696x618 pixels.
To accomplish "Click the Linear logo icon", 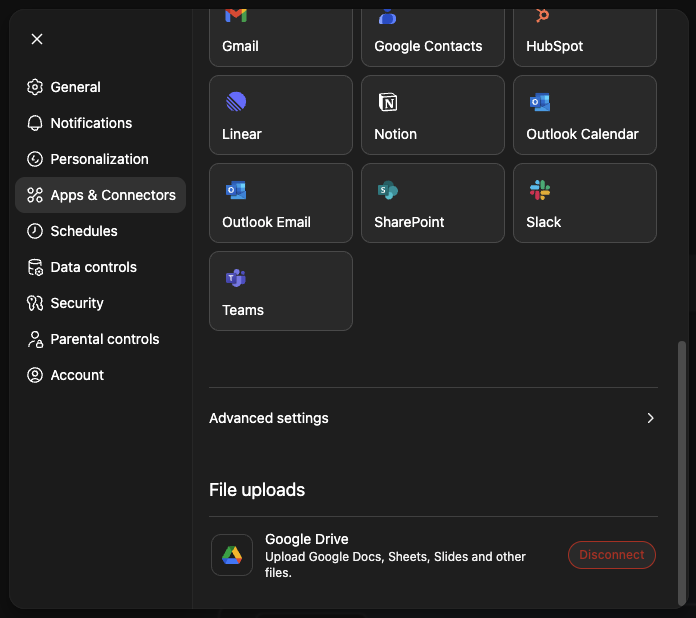I will pos(236,102).
